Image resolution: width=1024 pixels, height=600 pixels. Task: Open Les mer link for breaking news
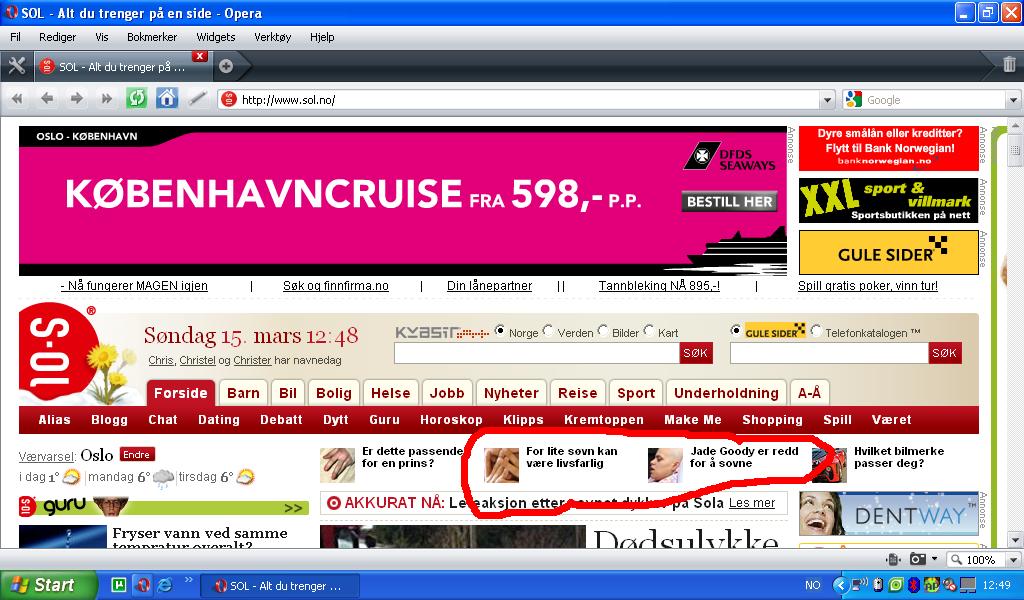[752, 503]
